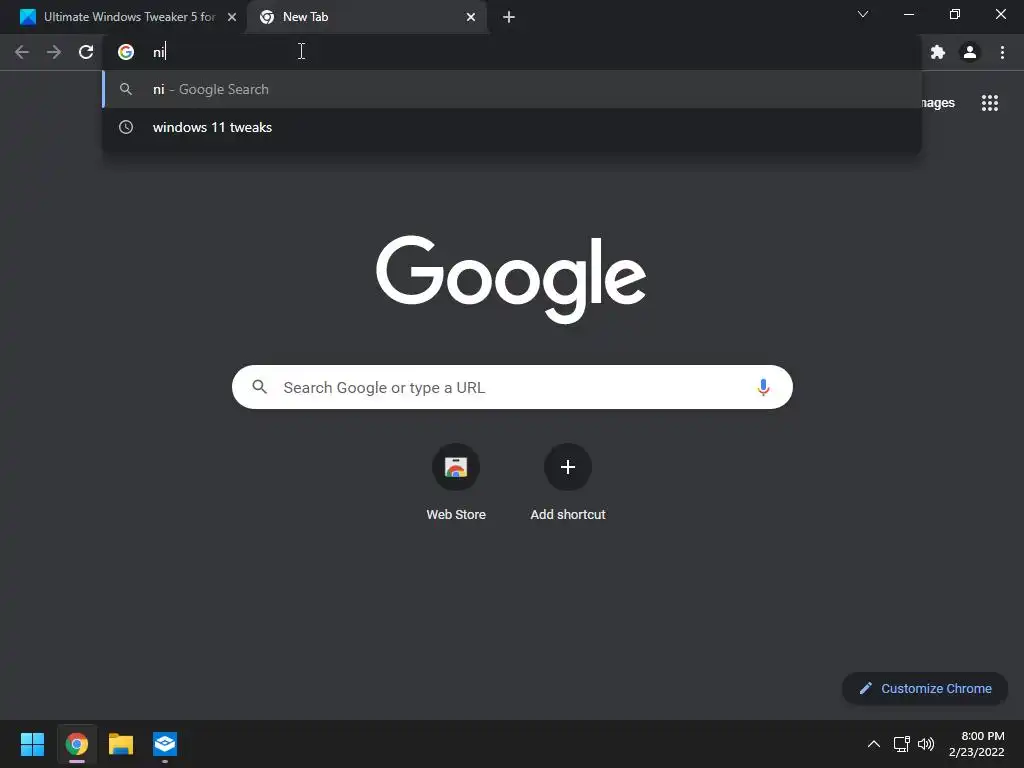Close the Ultimate Windows Tweaker tab
The width and height of the screenshot is (1024, 768).
coord(232,17)
